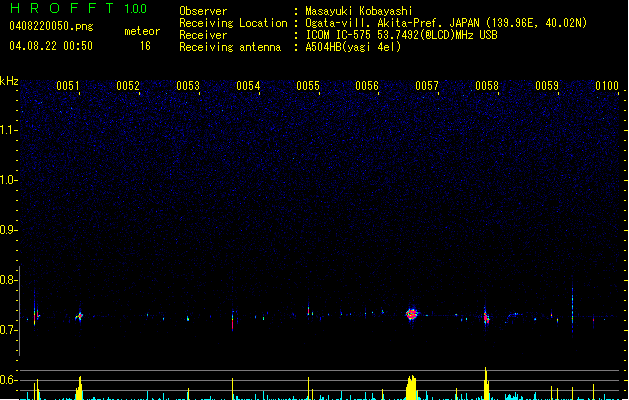
Task: Click the date stamp 04.08.22 00:50
Action: click(51, 46)
